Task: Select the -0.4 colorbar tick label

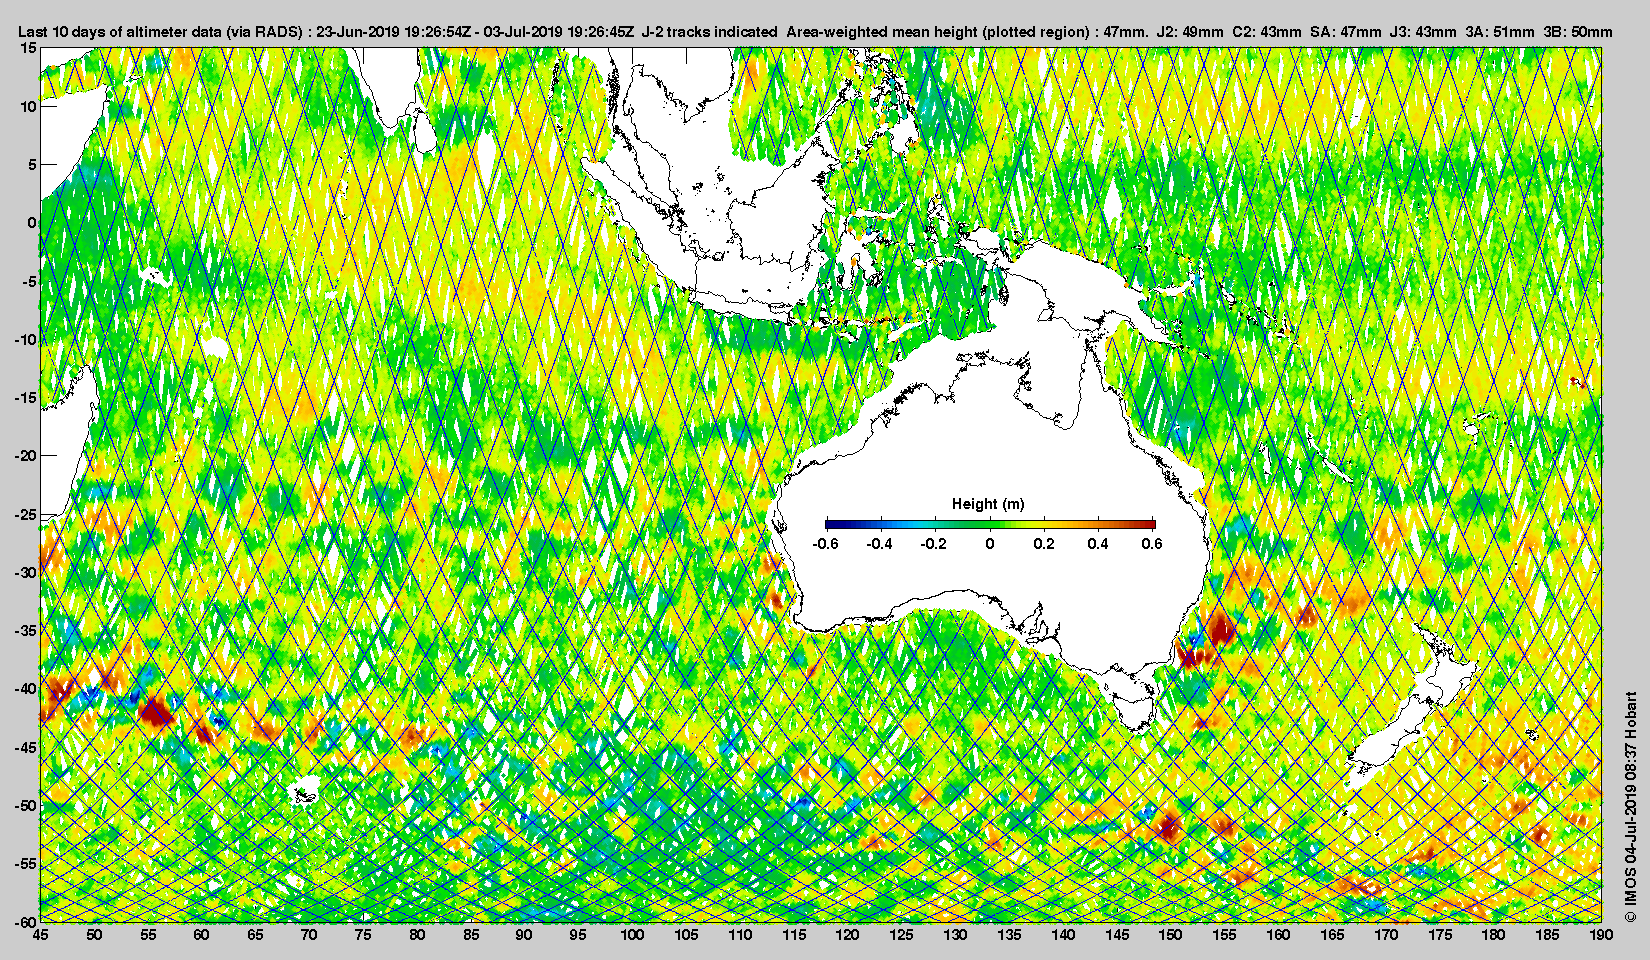Action: click(x=880, y=544)
